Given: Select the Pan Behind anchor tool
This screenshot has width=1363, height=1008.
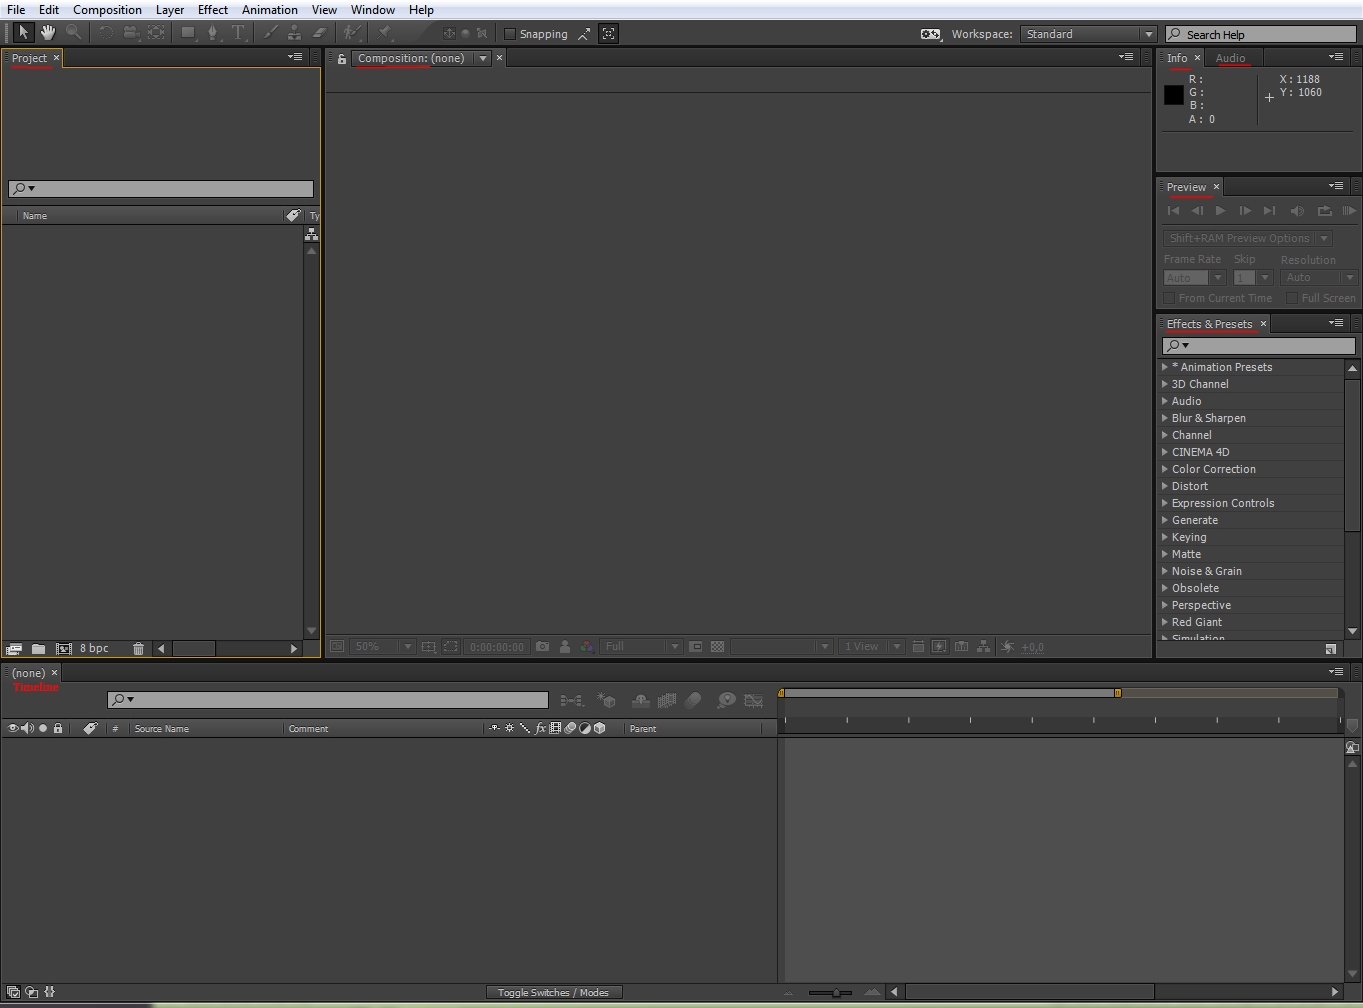Looking at the screenshot, I should point(157,33).
